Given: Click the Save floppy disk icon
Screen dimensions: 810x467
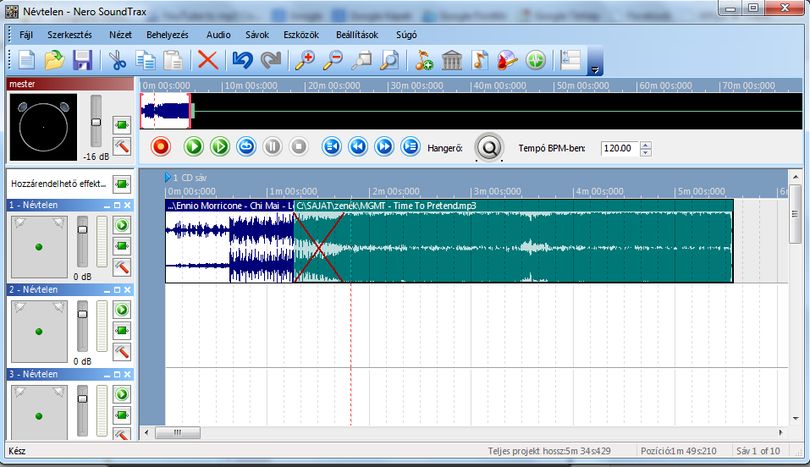Looking at the screenshot, I should (83, 60).
